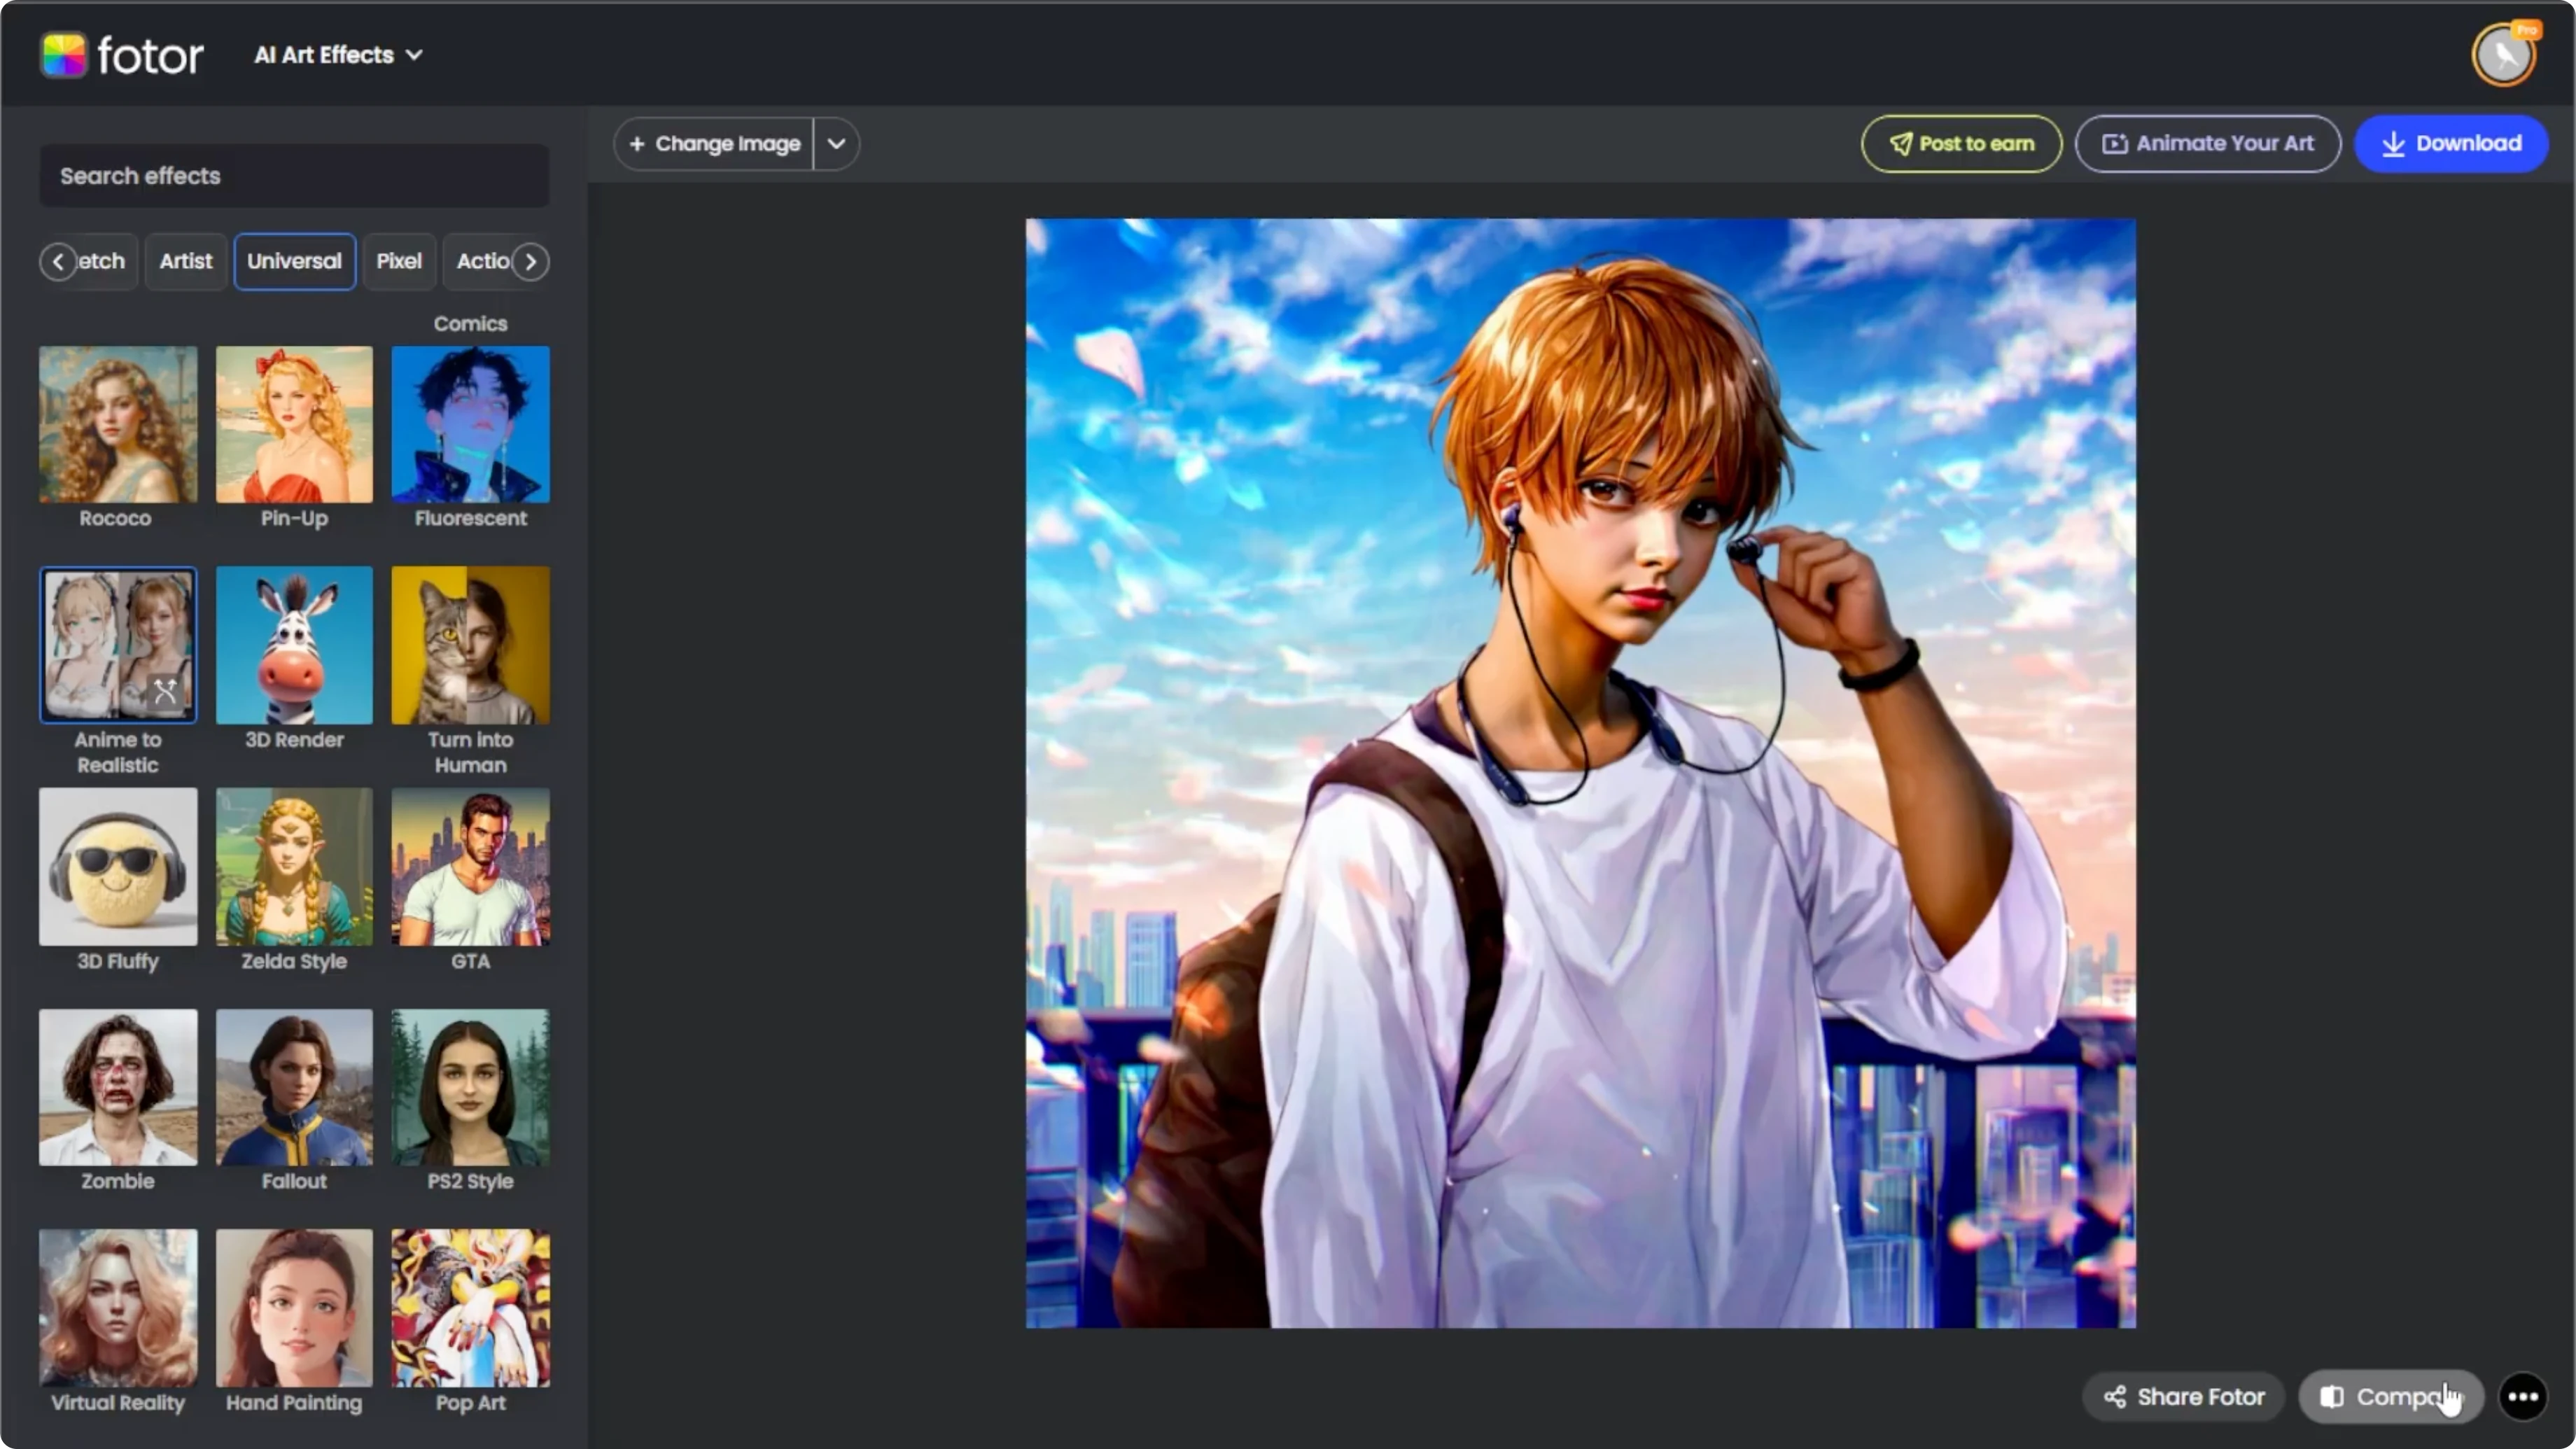Image resolution: width=2576 pixels, height=1449 pixels.
Task: Select the Pop Art effect thumbnail
Action: point(470,1308)
